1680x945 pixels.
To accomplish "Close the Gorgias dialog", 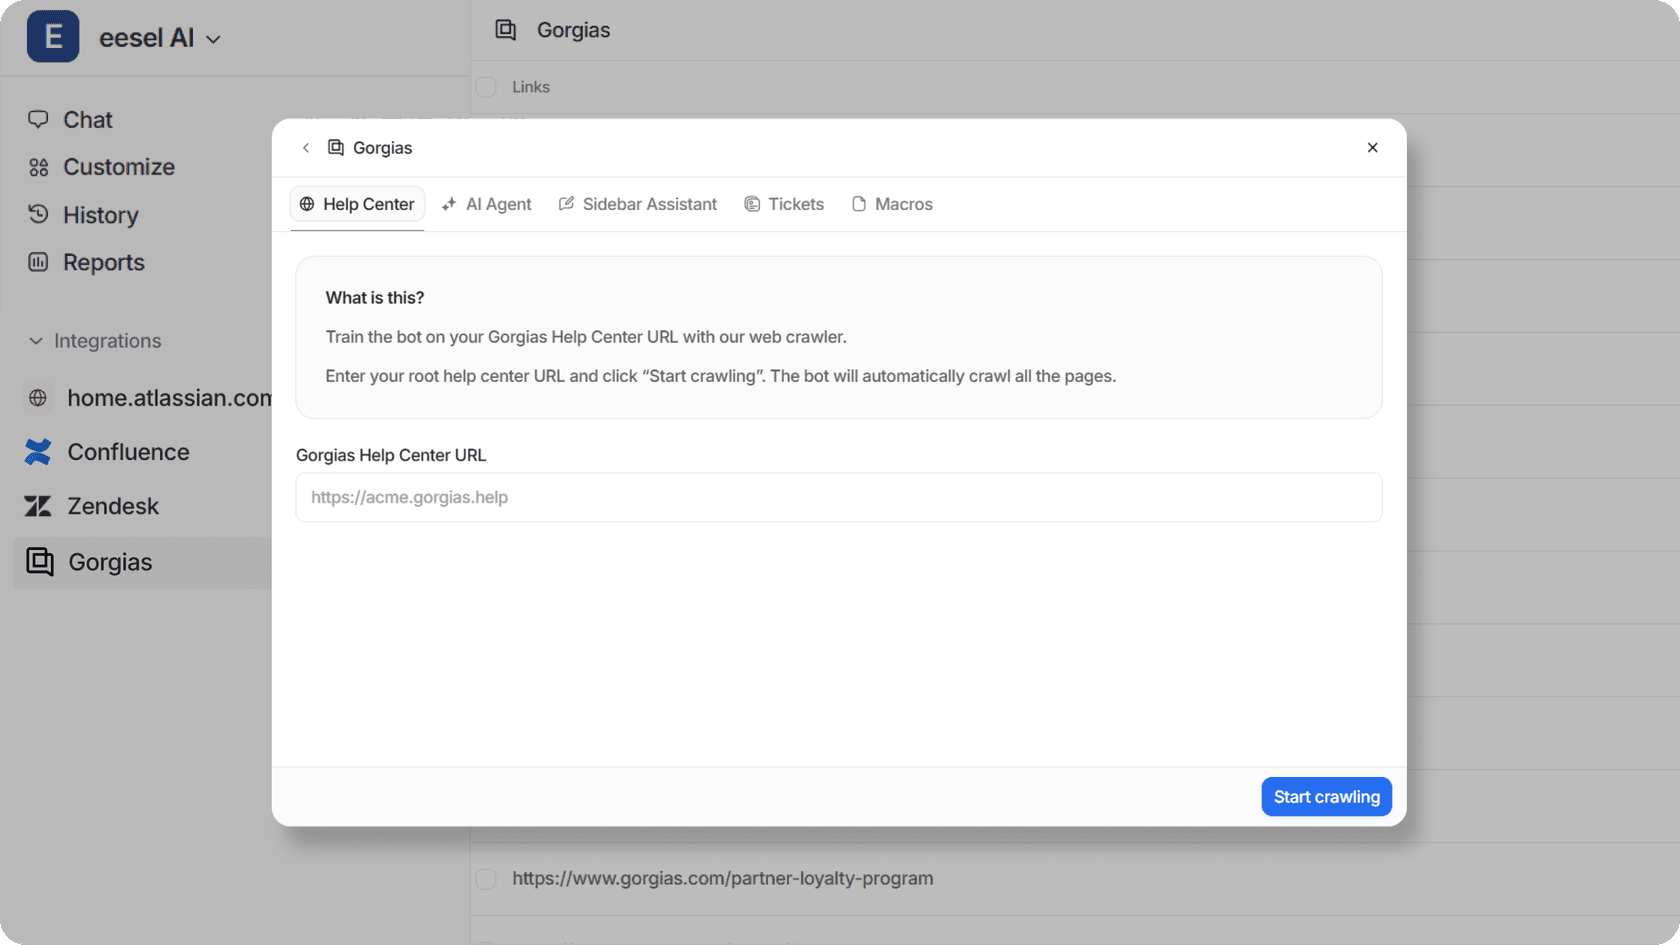I will (x=1372, y=148).
